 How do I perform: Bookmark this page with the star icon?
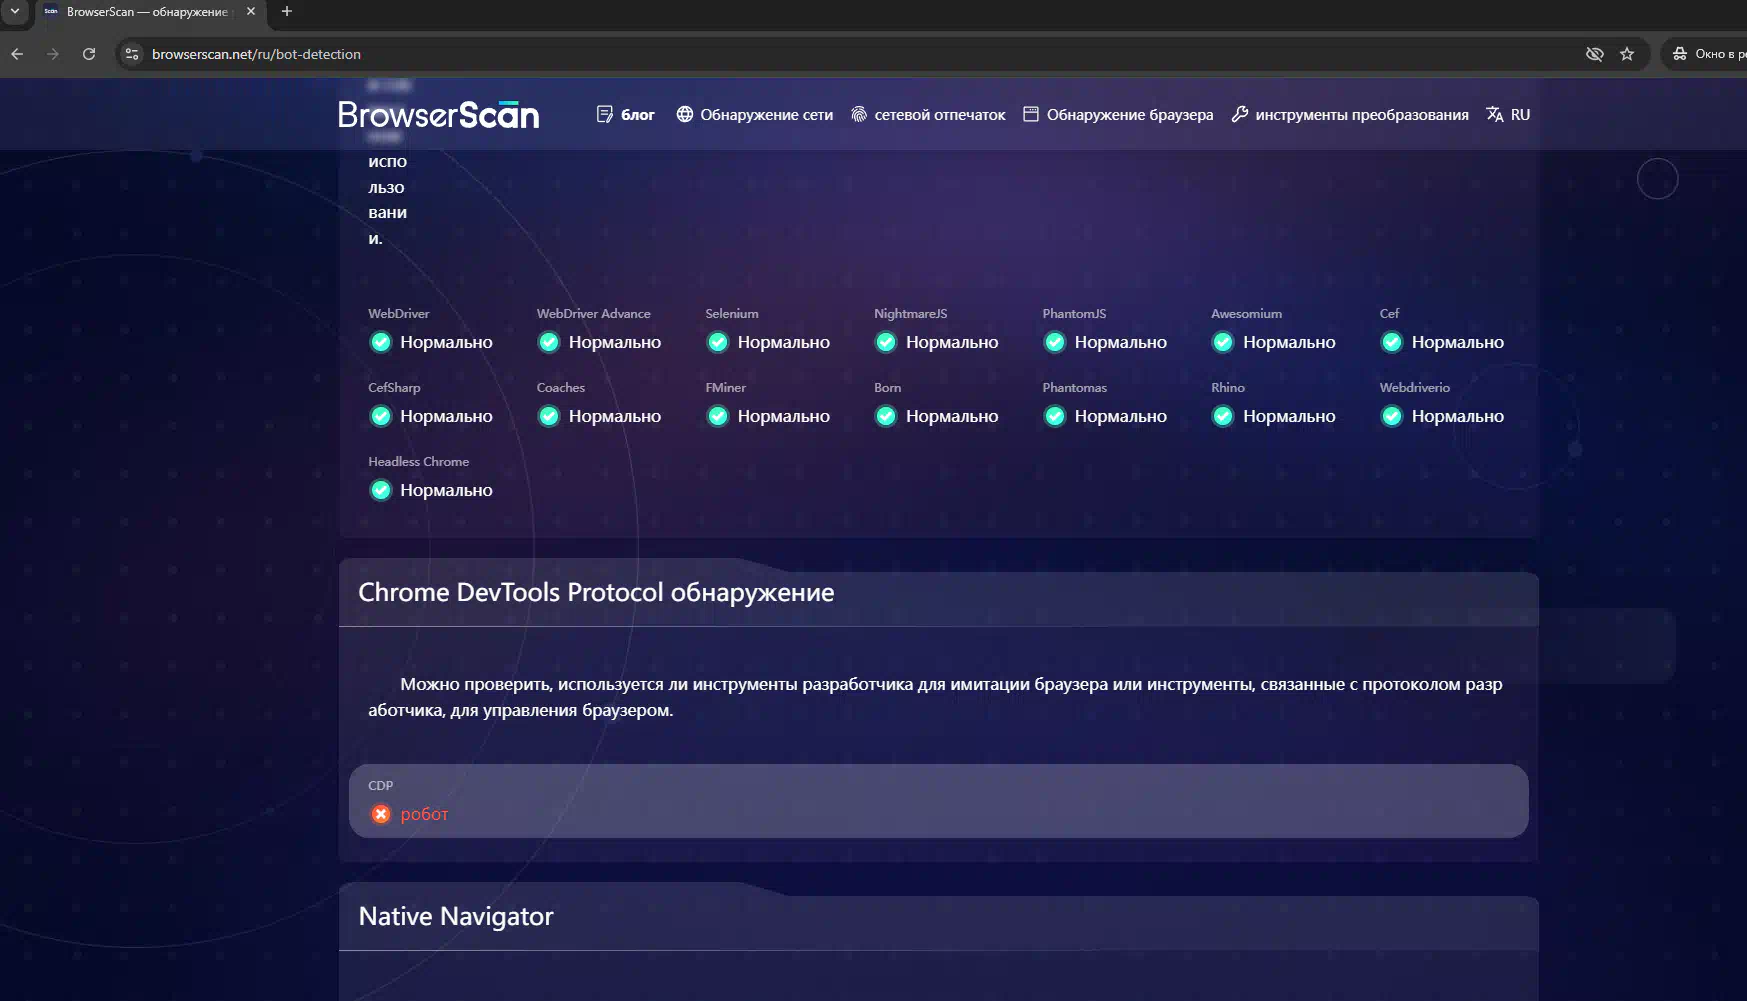coord(1627,54)
